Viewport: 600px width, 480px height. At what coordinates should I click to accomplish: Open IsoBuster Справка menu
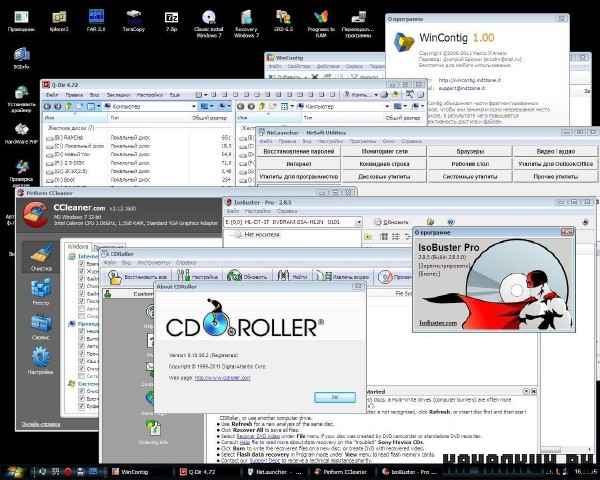(287, 211)
